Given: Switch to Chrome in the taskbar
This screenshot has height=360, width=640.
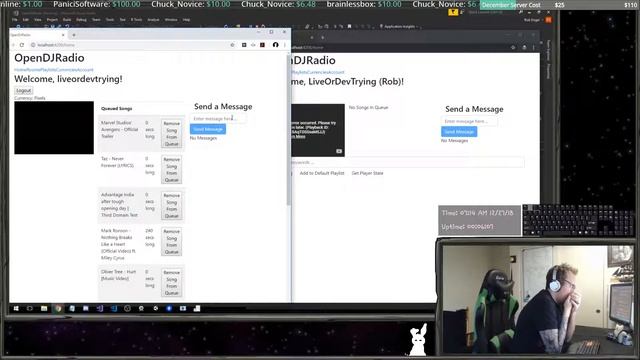Looking at the screenshot, I should point(58,309).
